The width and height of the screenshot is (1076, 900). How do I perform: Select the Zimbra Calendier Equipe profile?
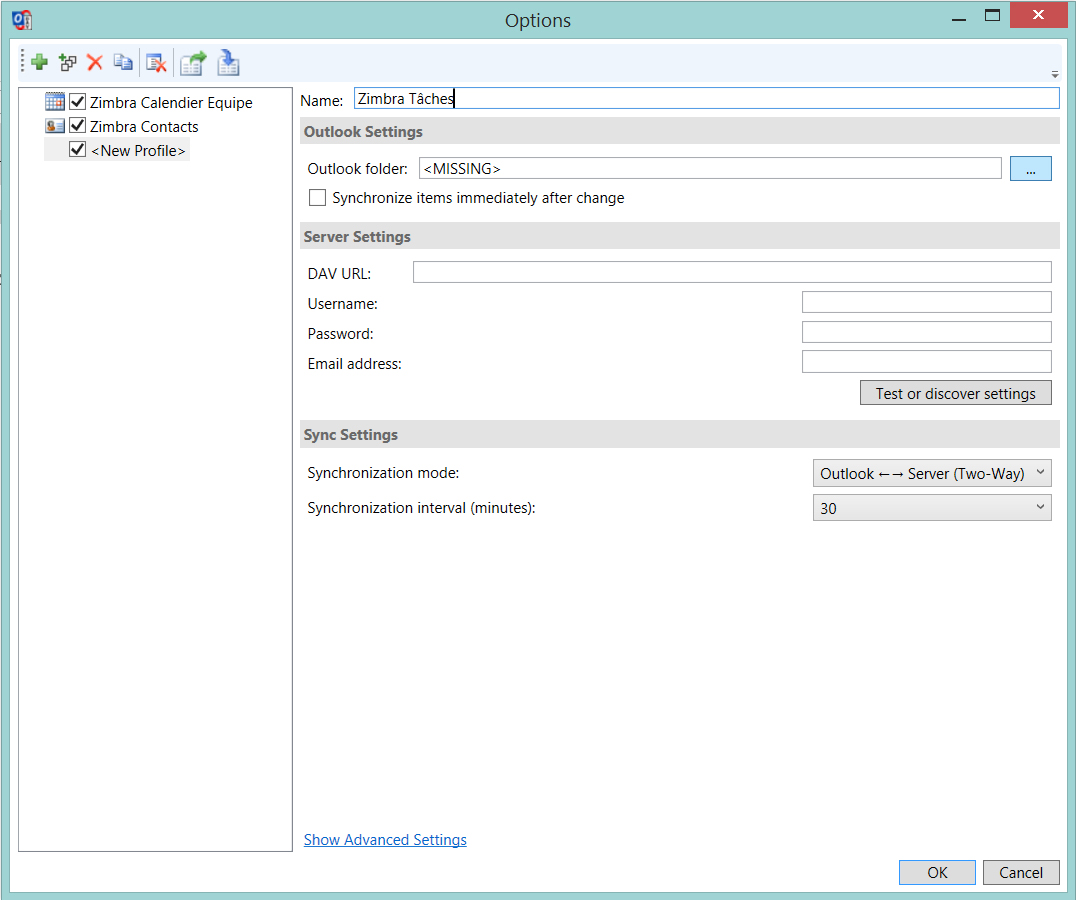click(x=171, y=102)
